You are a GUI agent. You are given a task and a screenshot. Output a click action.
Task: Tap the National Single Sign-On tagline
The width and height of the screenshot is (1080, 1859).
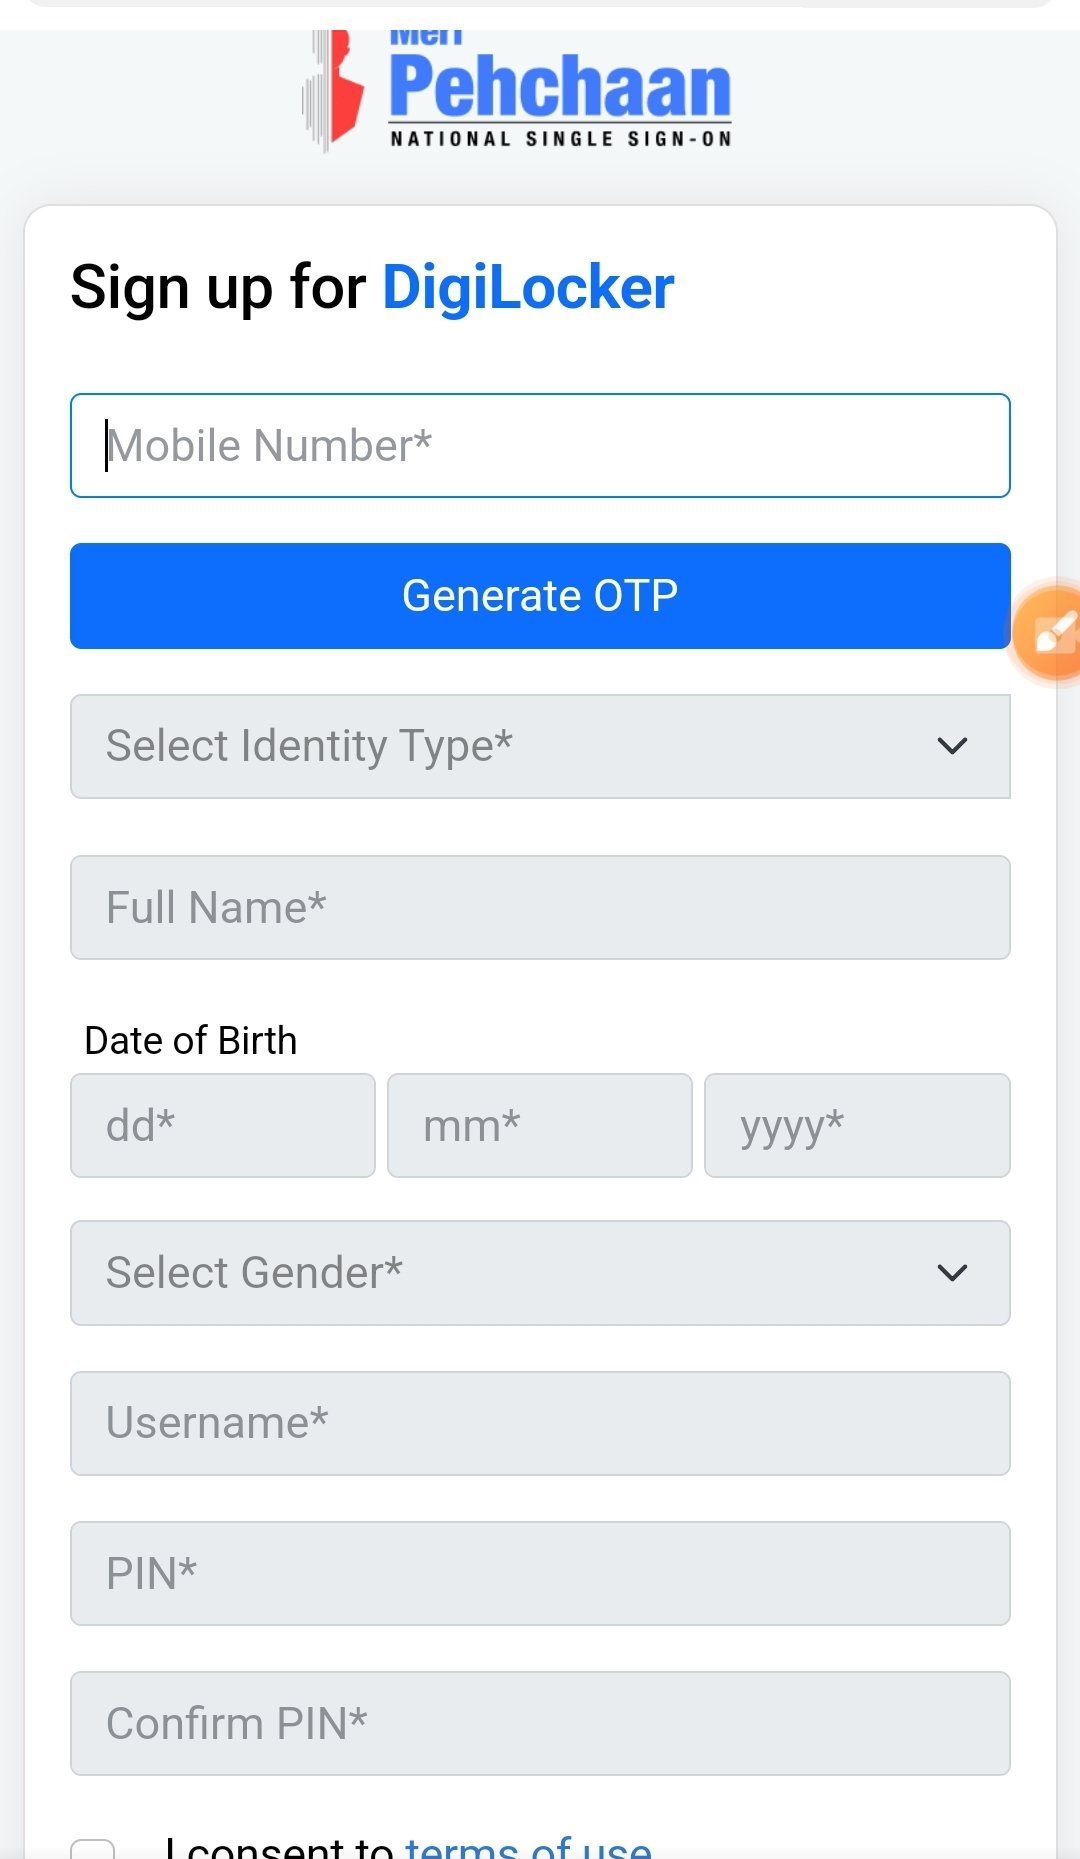[x=560, y=139]
